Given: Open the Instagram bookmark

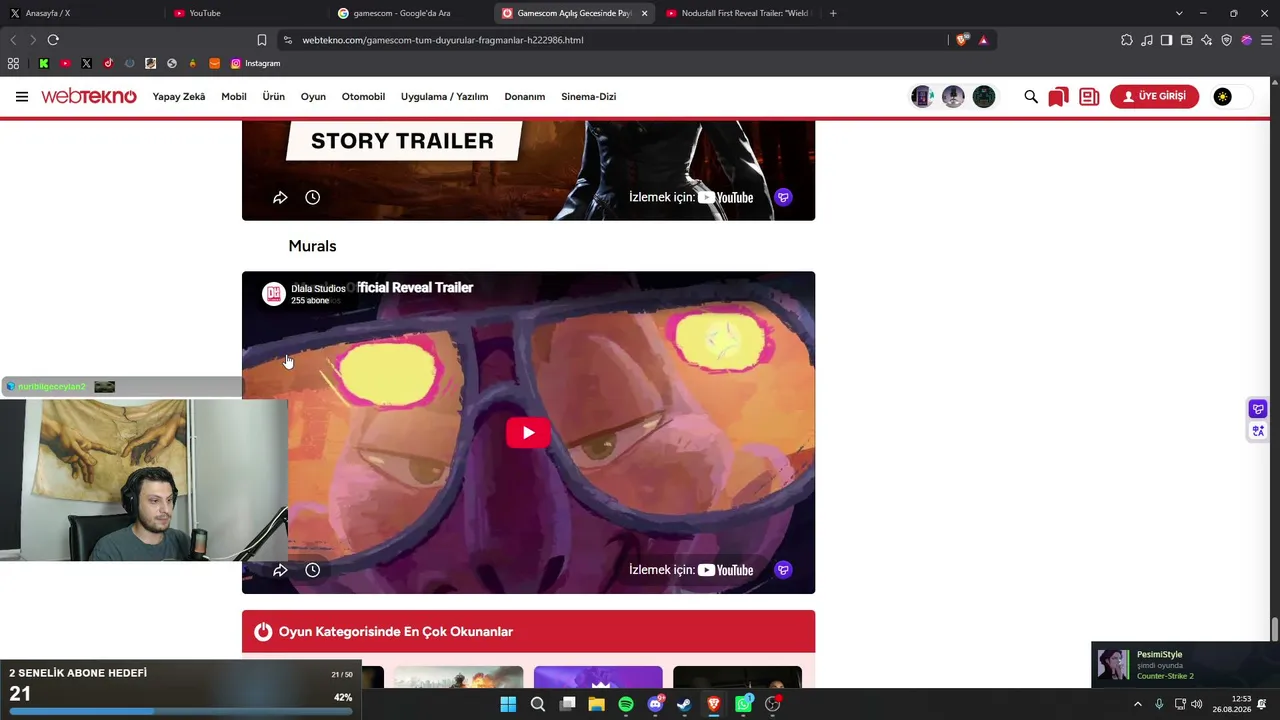Looking at the screenshot, I should 255,63.
